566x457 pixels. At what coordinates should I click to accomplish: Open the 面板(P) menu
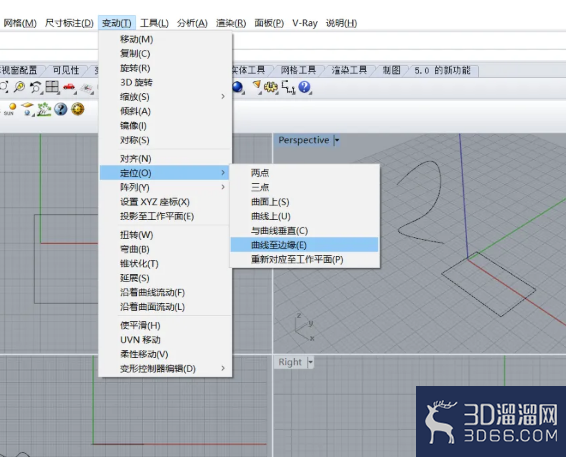[x=269, y=23]
